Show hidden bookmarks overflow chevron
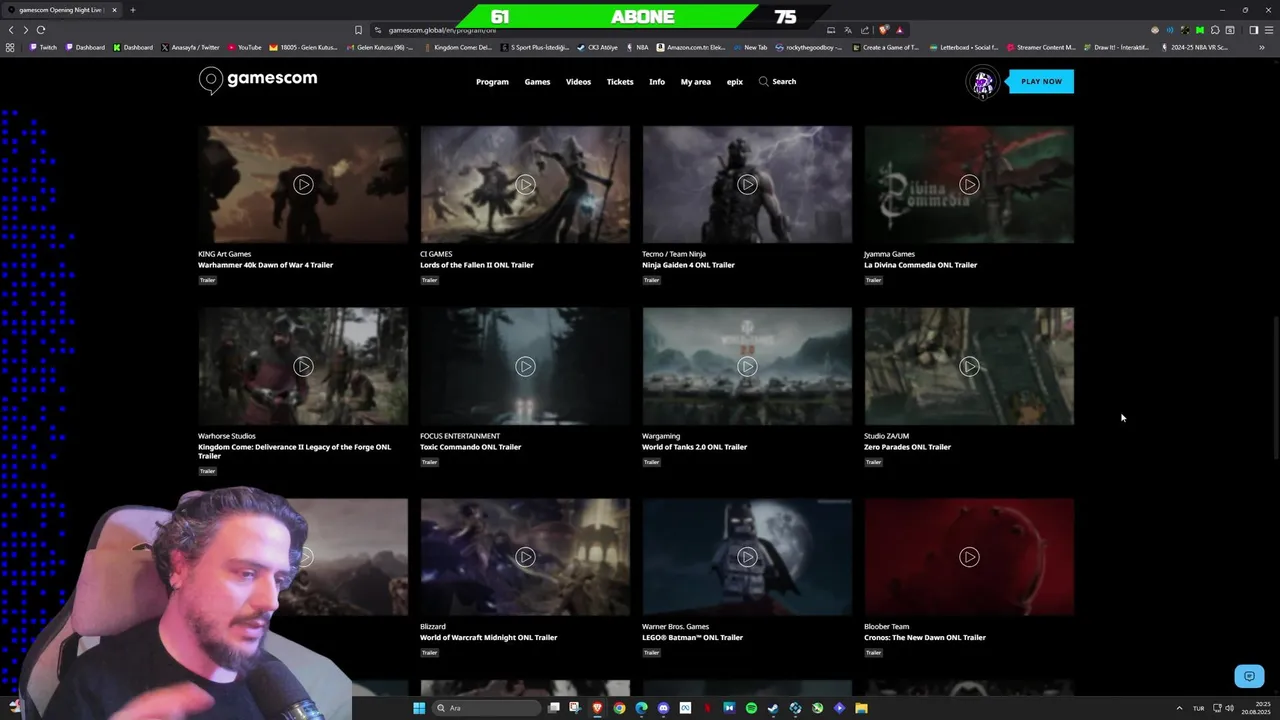 point(1262,47)
